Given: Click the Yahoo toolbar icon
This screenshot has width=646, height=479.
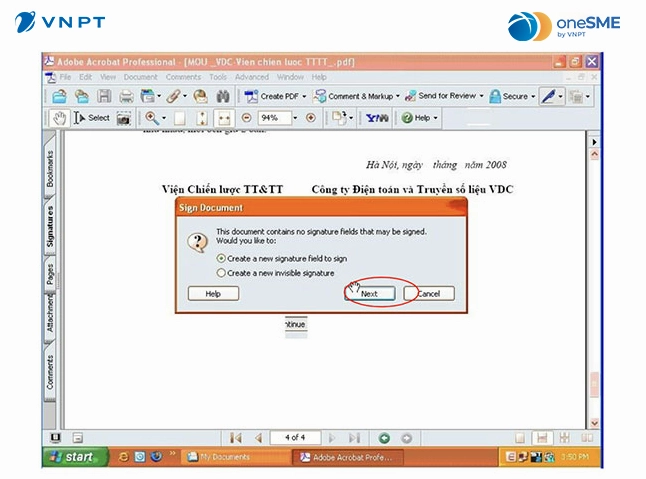Looking at the screenshot, I should [377, 118].
